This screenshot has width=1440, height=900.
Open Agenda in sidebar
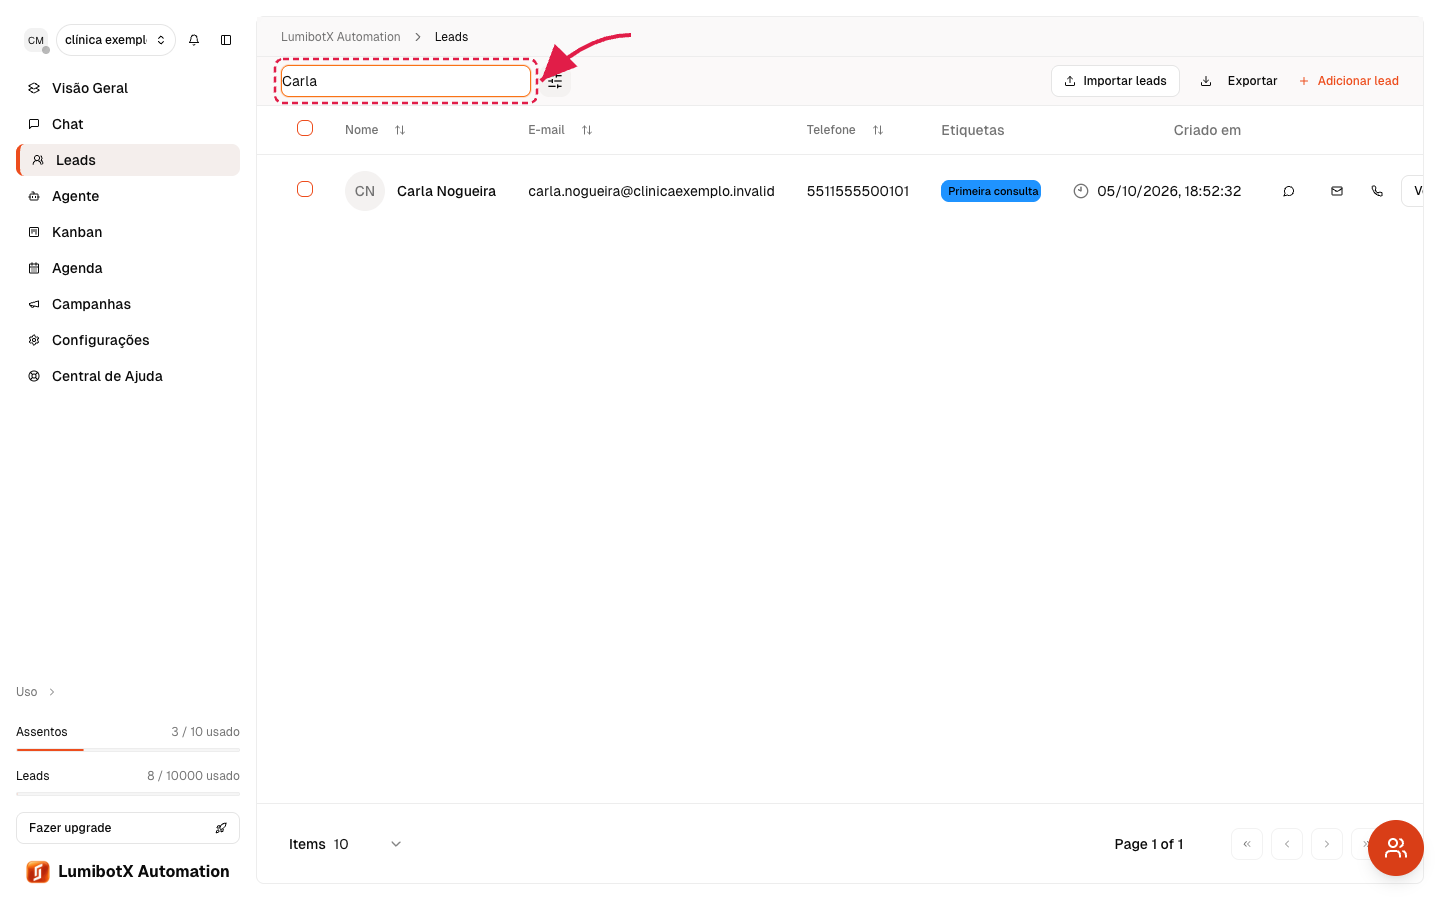point(128,268)
